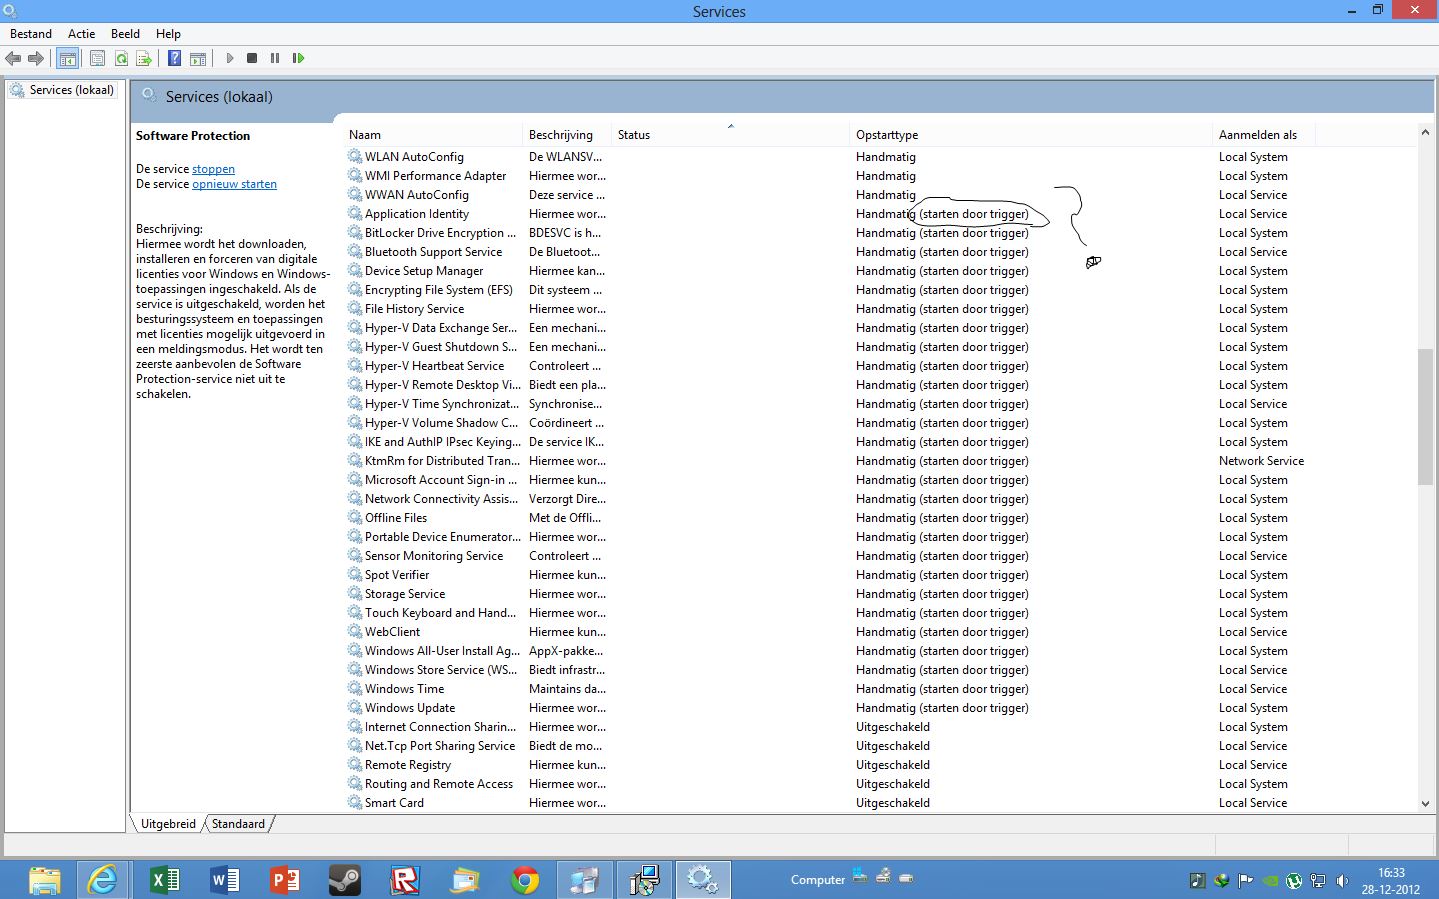Click the gear icon beside Remote Registry
This screenshot has height=899, width=1439.
click(x=355, y=765)
